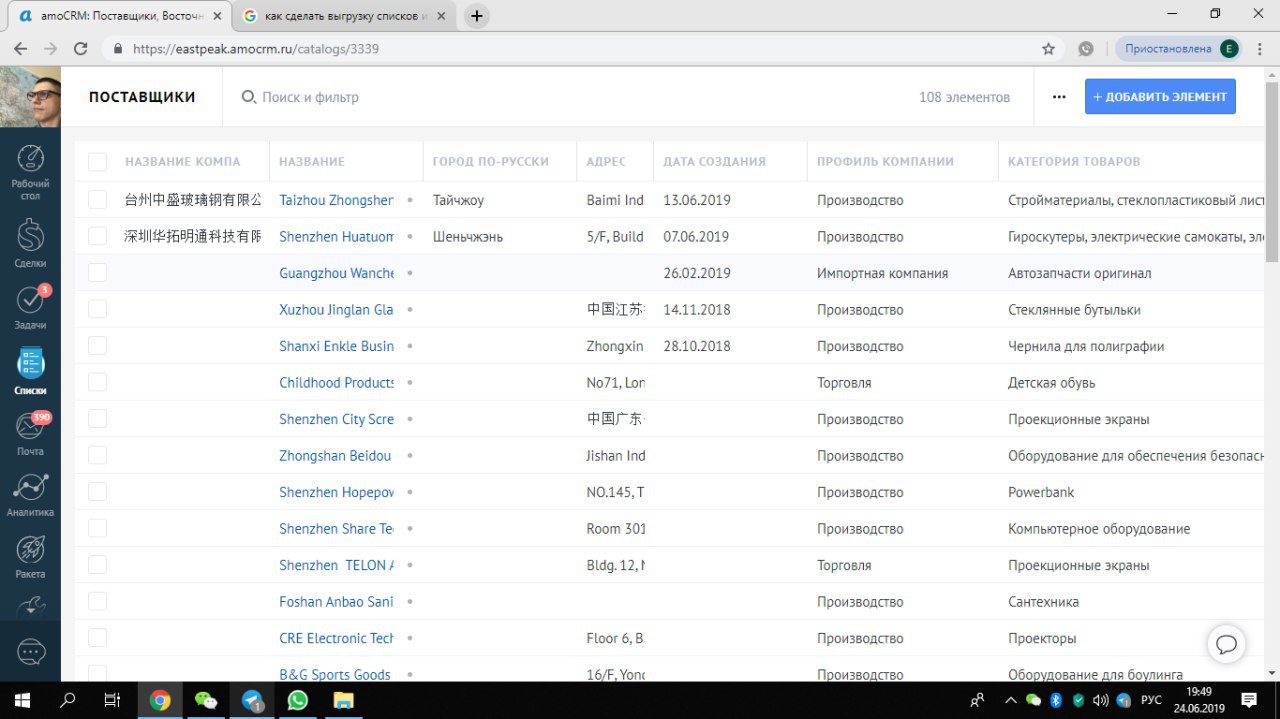Open Shenzhen Hopepov supplier link
Viewport: 1280px width, 719px height.
(x=336, y=492)
